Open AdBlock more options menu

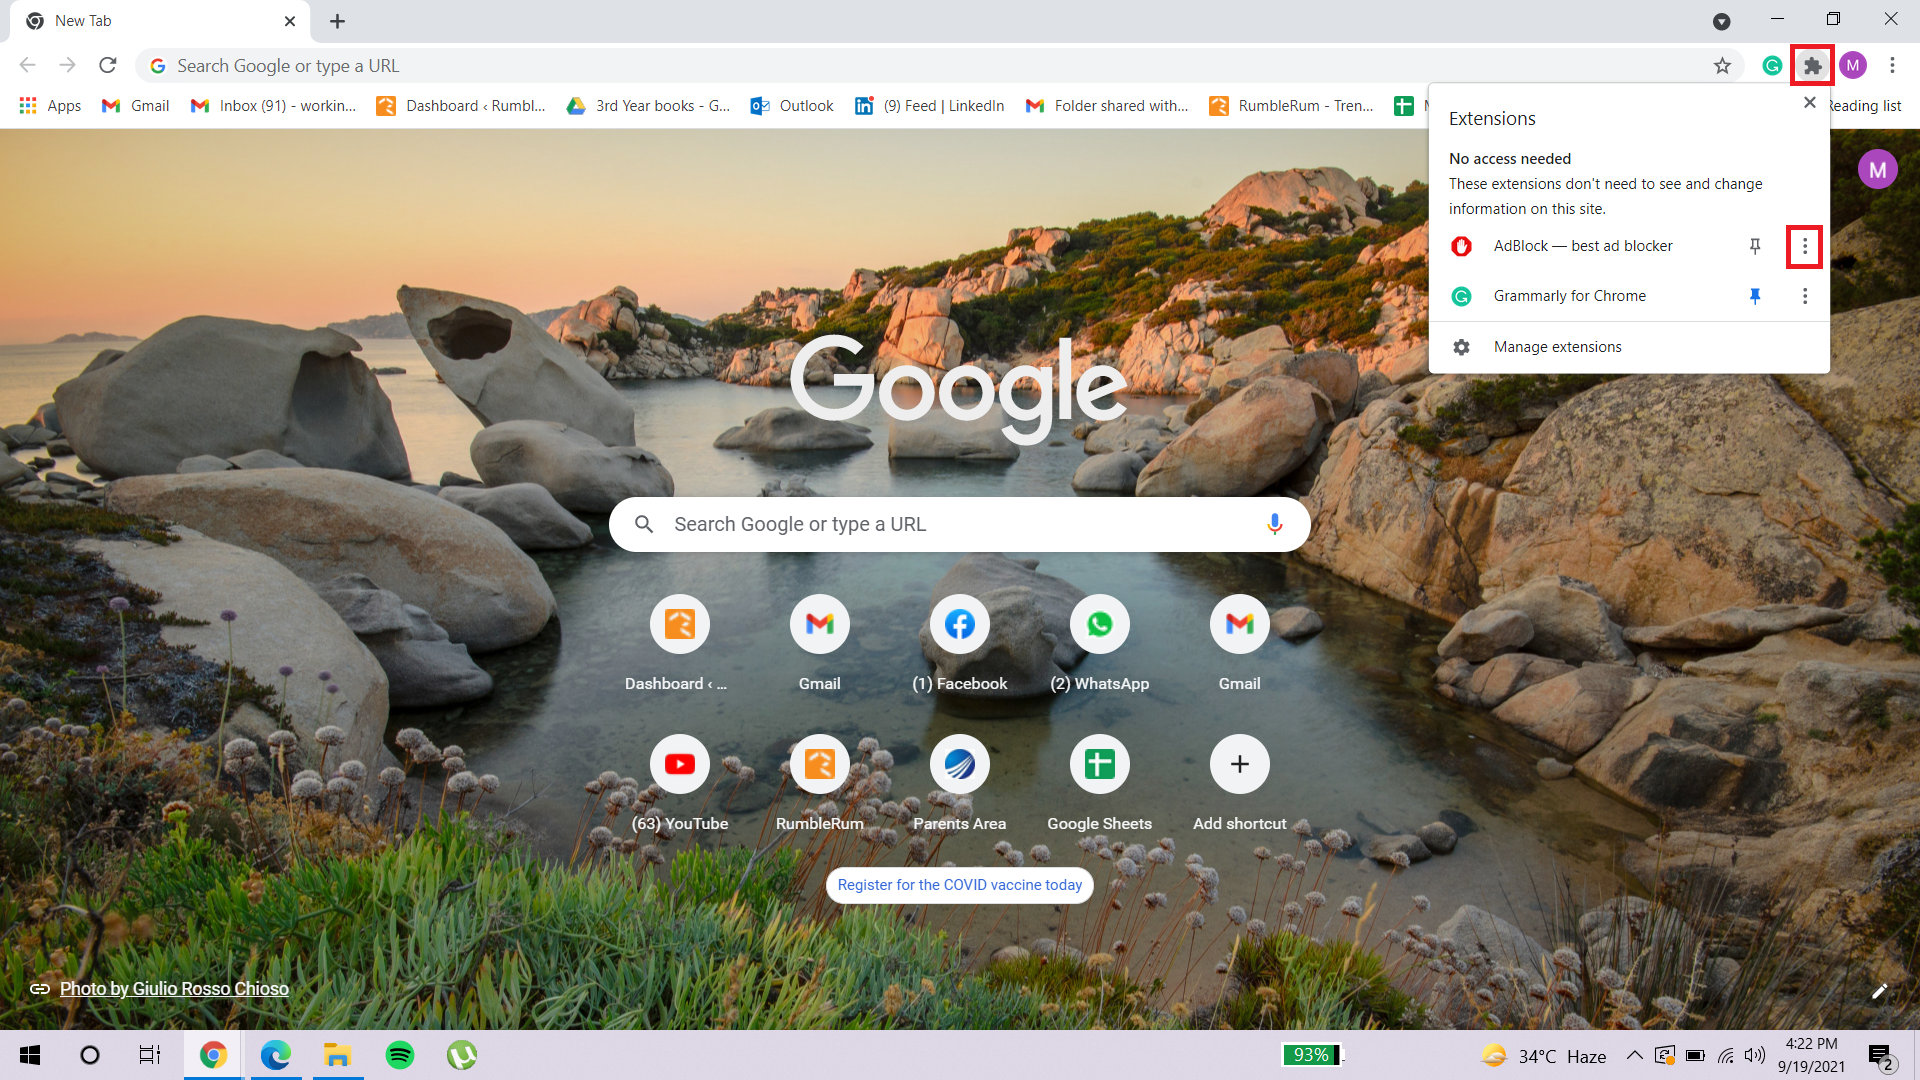(x=1805, y=246)
